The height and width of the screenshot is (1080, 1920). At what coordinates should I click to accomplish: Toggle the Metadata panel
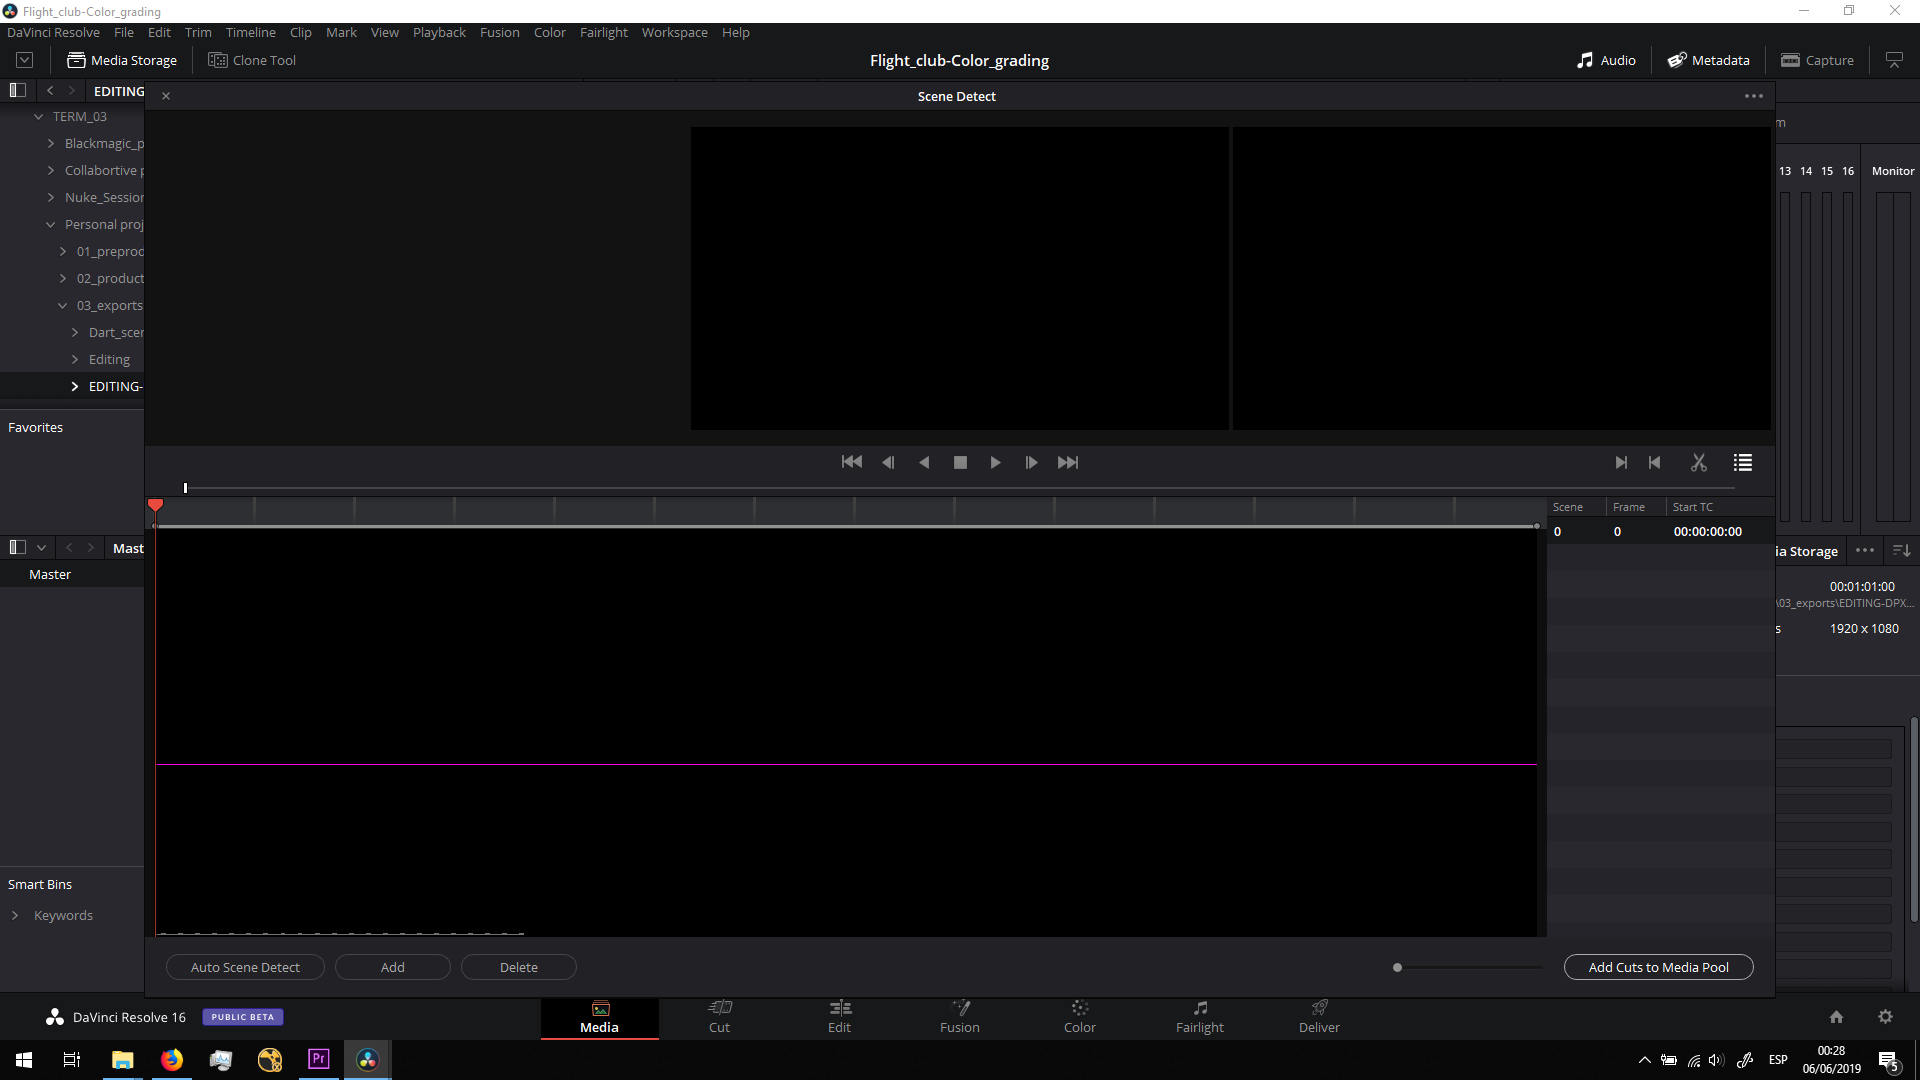(1708, 60)
